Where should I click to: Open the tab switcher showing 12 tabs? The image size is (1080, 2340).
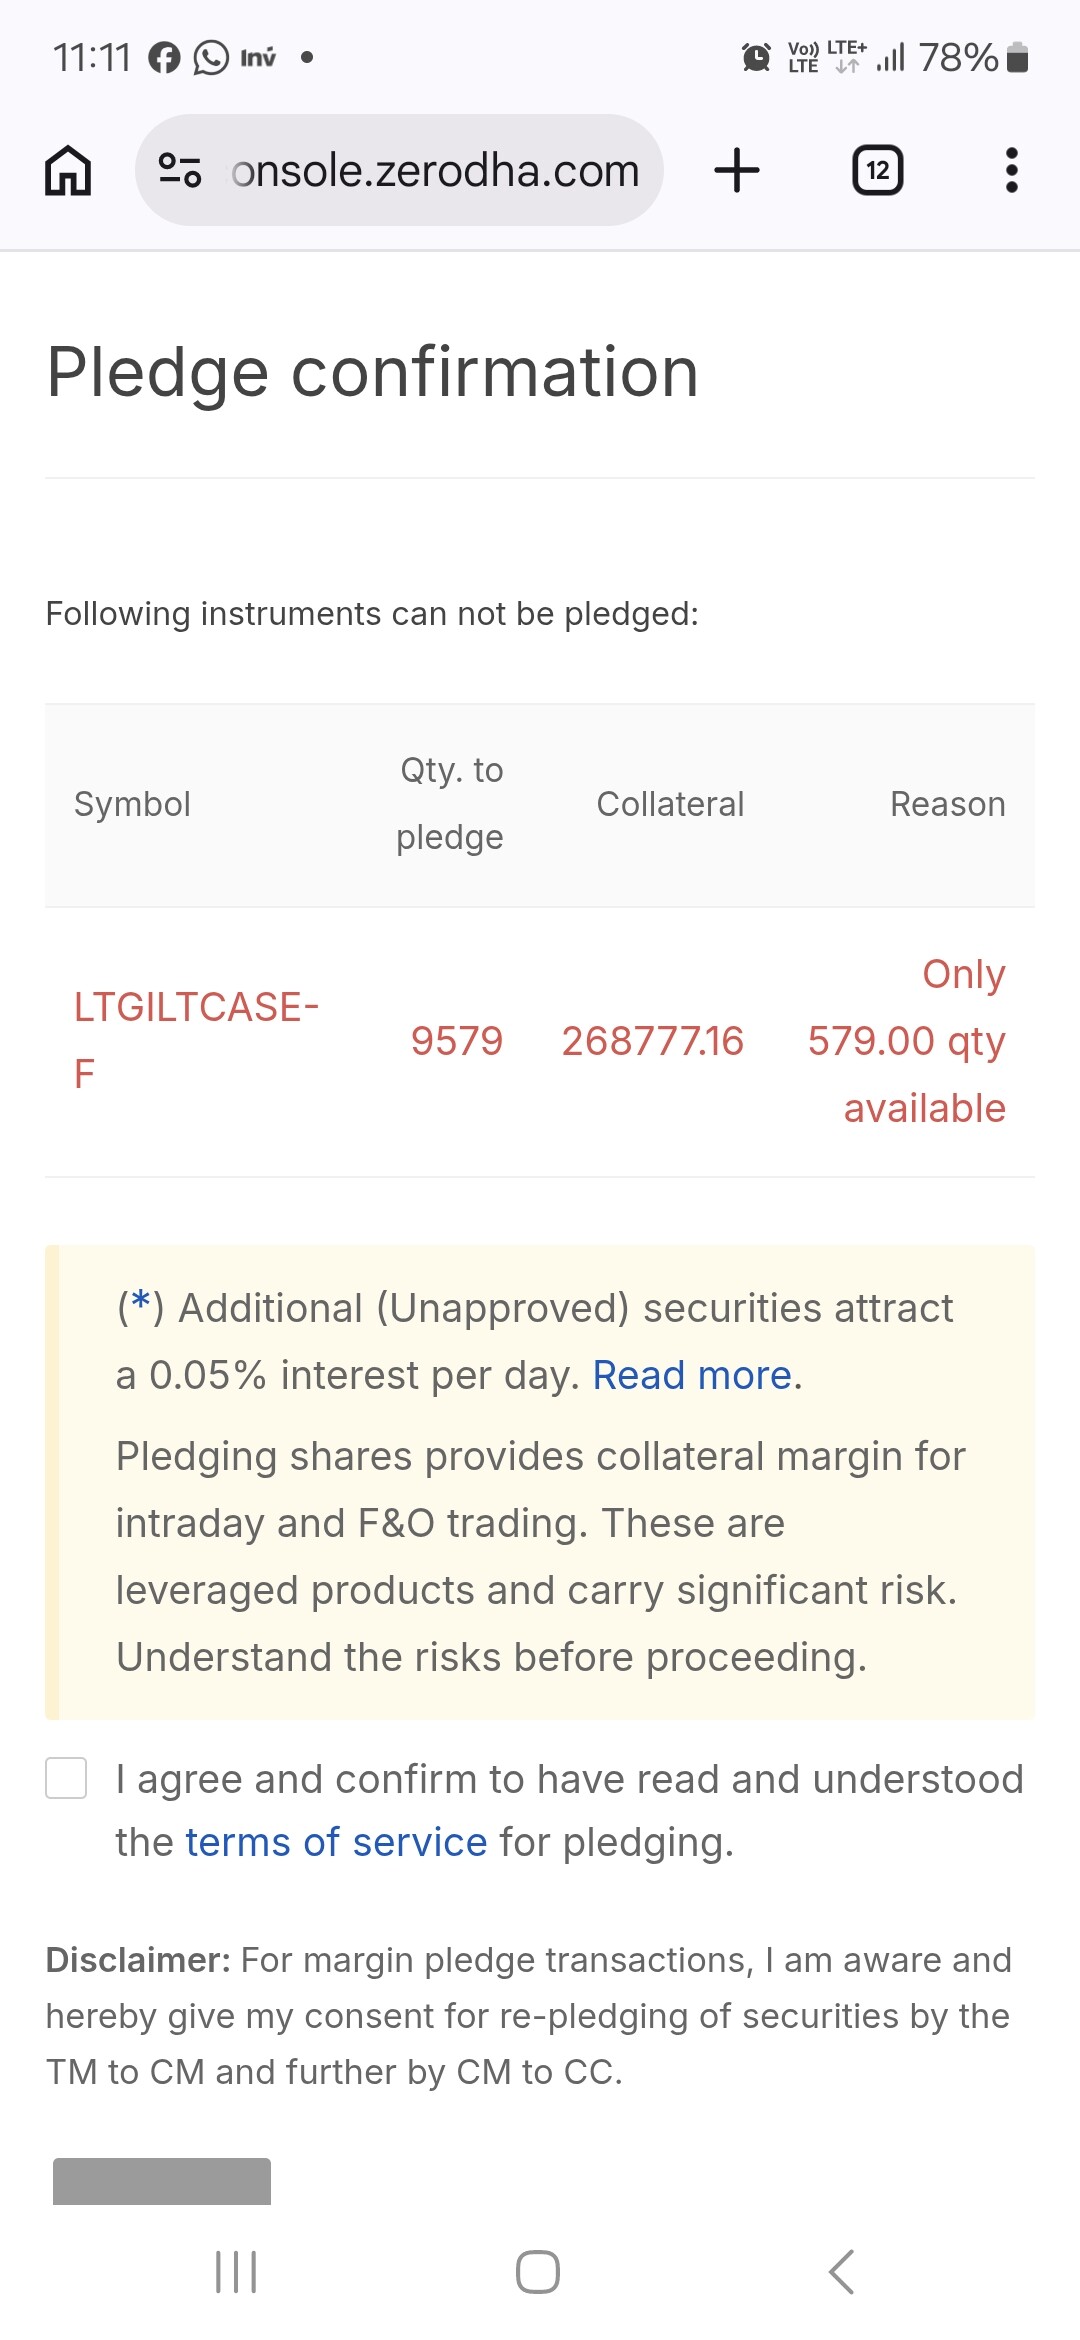pos(877,170)
